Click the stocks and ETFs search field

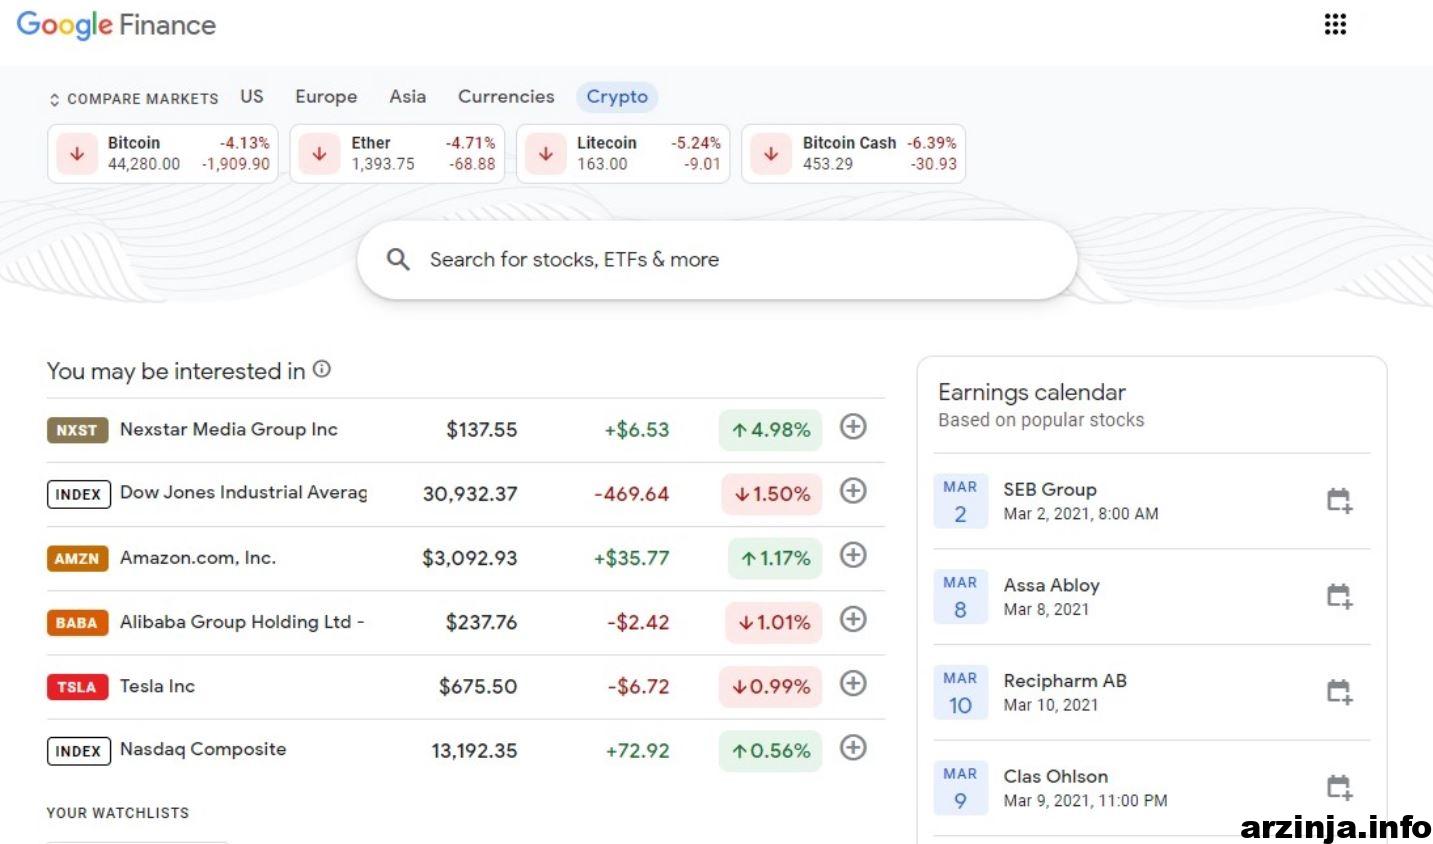[717, 260]
